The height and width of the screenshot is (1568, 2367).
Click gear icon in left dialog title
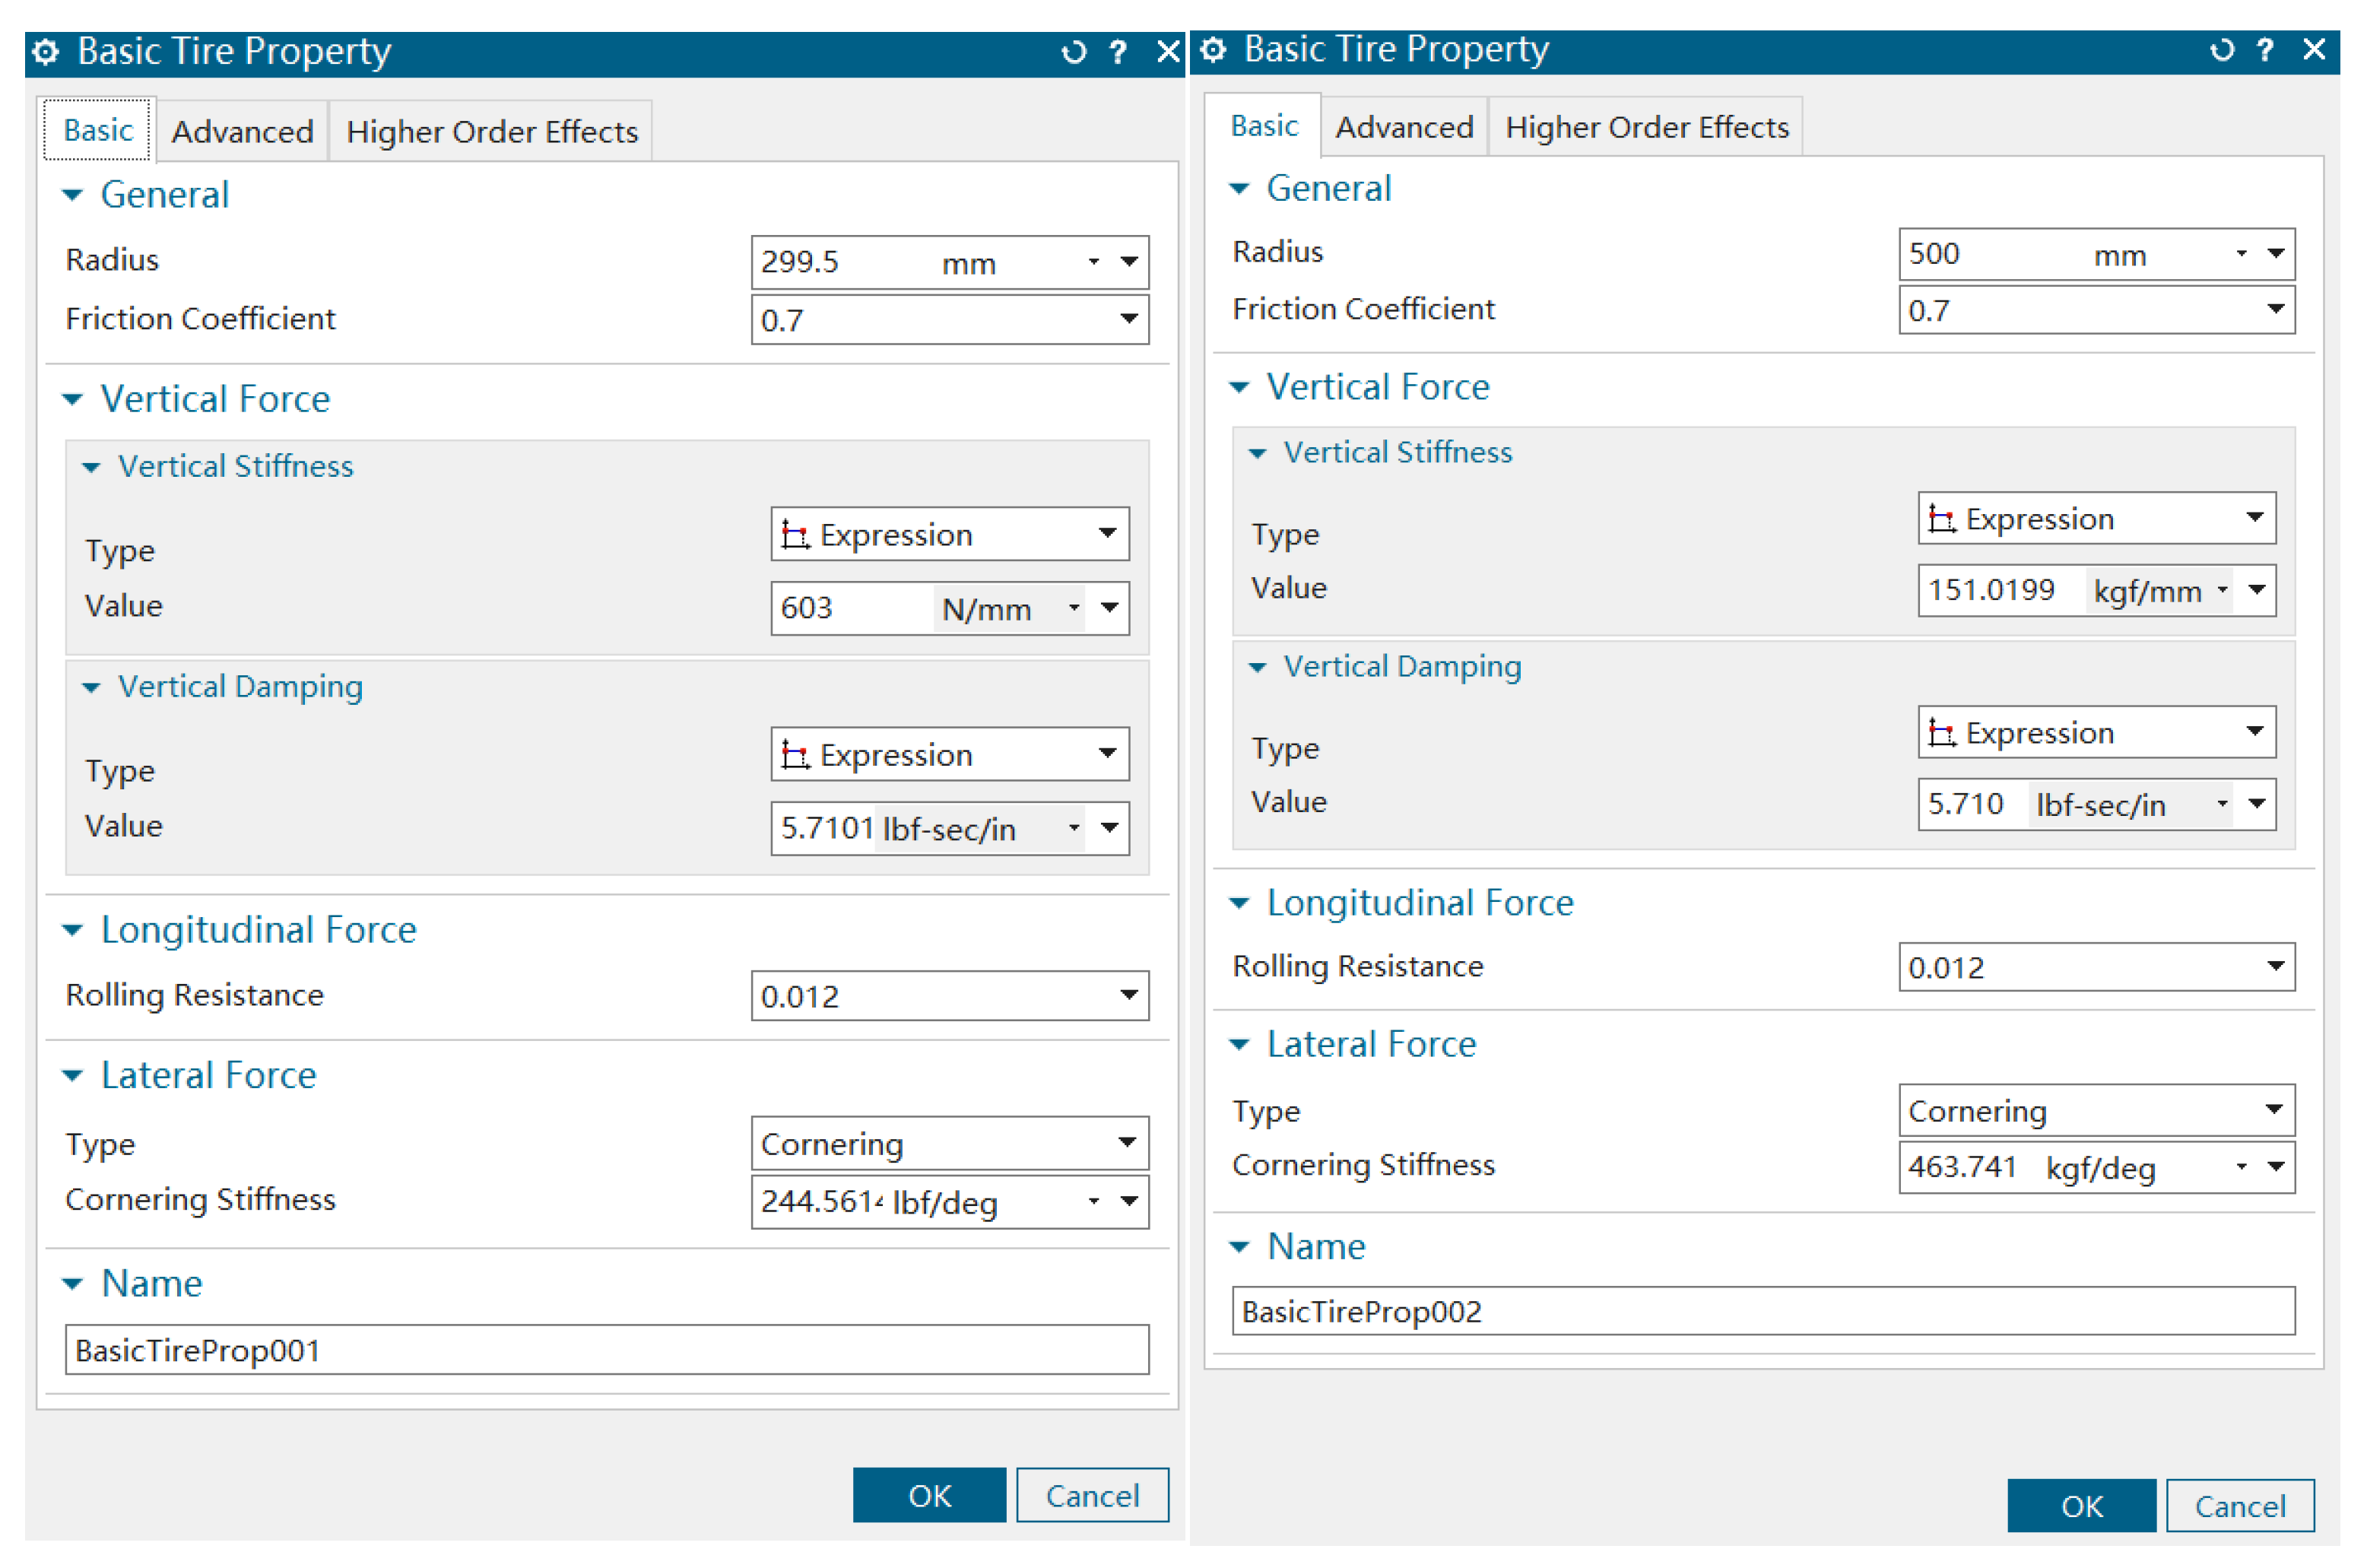pyautogui.click(x=46, y=52)
